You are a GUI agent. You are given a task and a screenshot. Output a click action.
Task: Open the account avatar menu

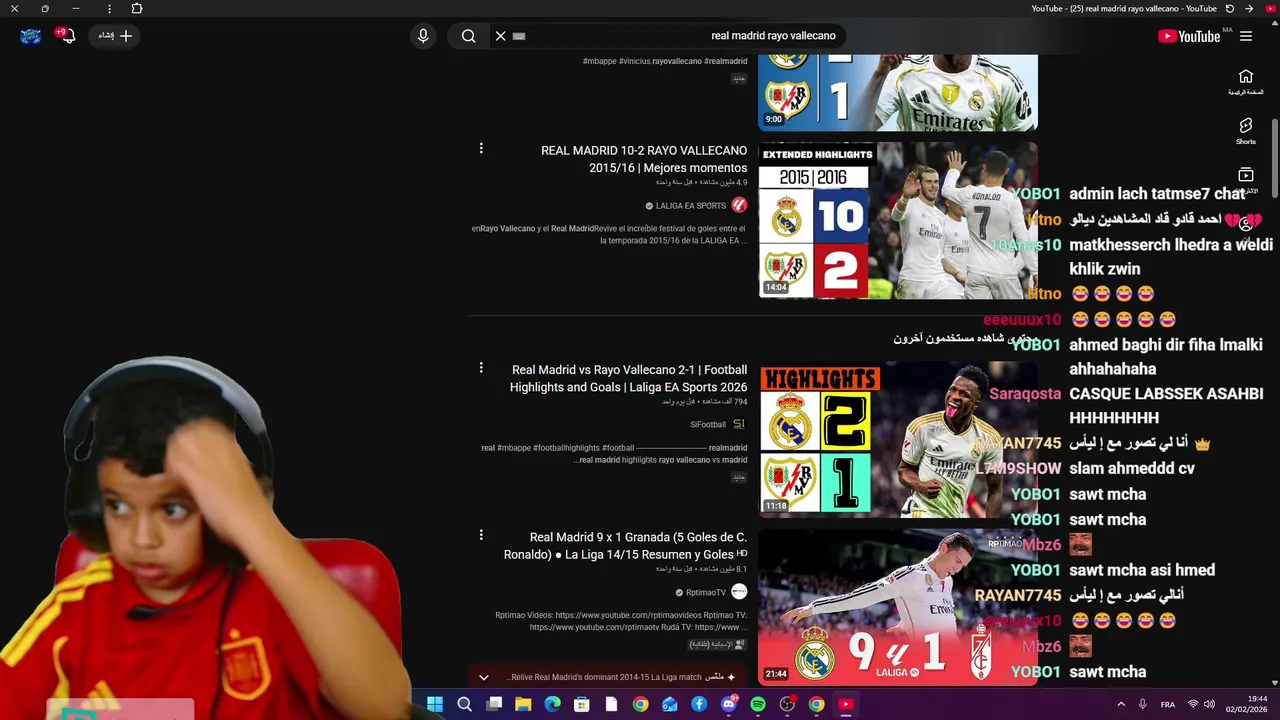click(31, 36)
